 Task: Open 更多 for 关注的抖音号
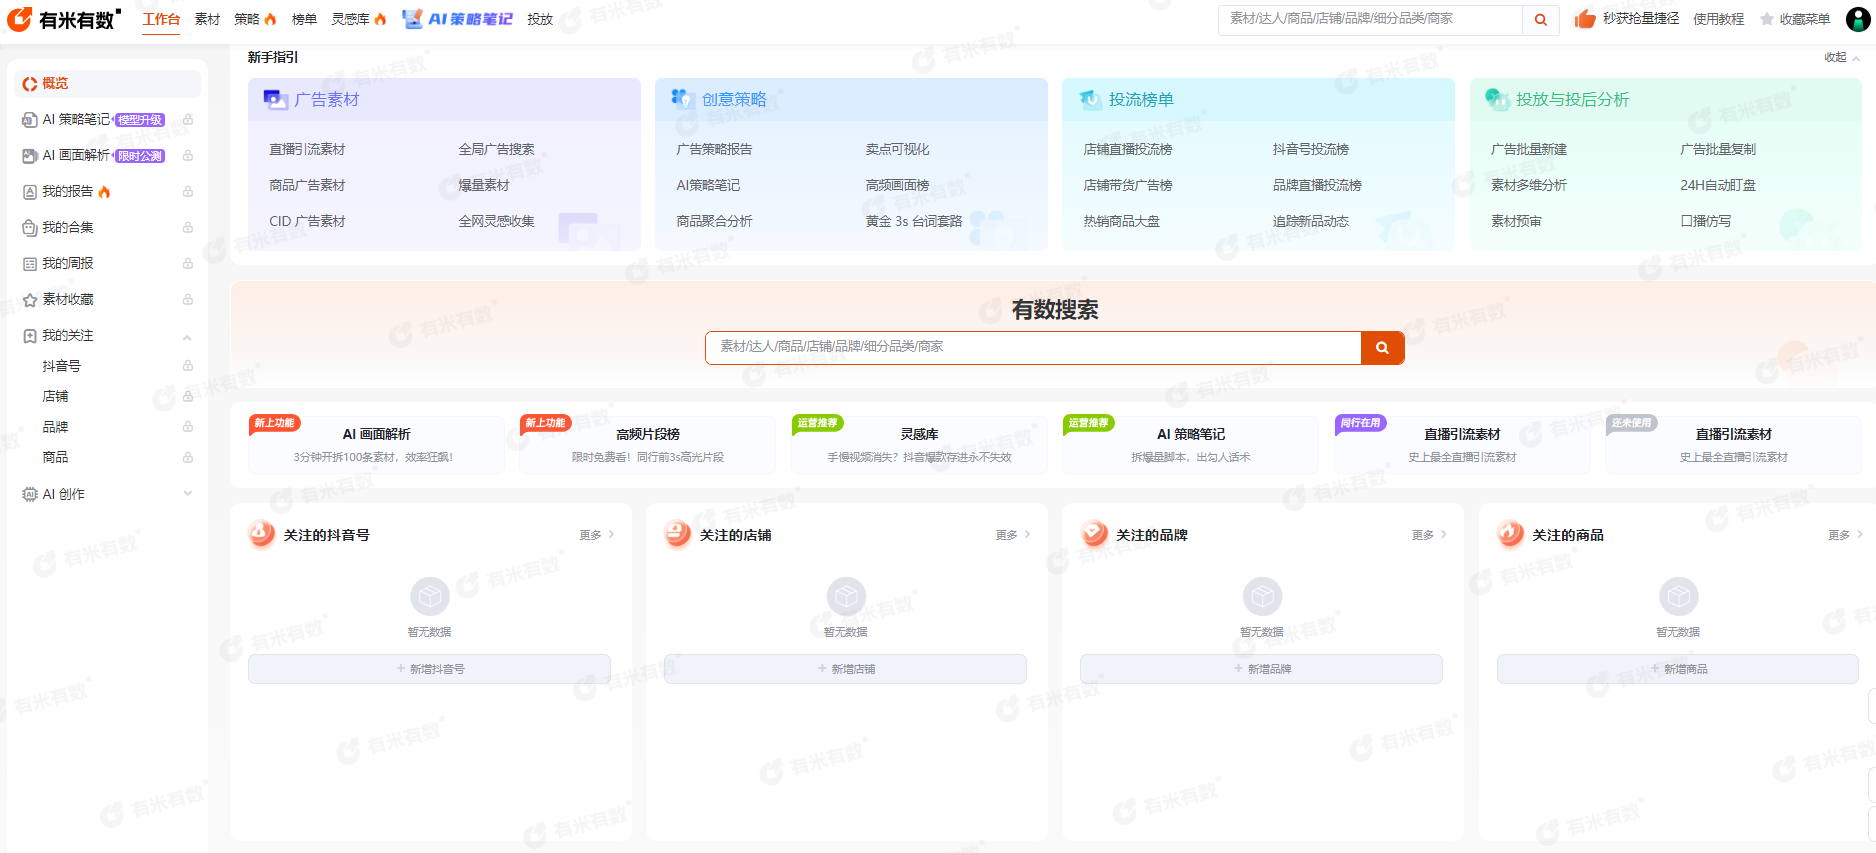[597, 535]
